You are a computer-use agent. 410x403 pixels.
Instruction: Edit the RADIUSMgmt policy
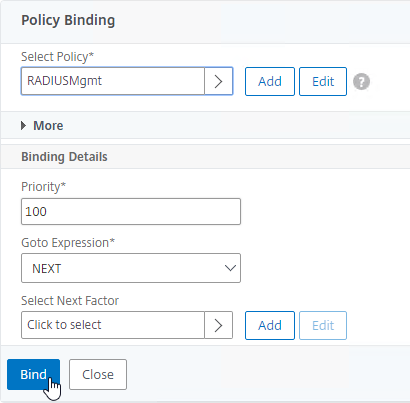323,82
